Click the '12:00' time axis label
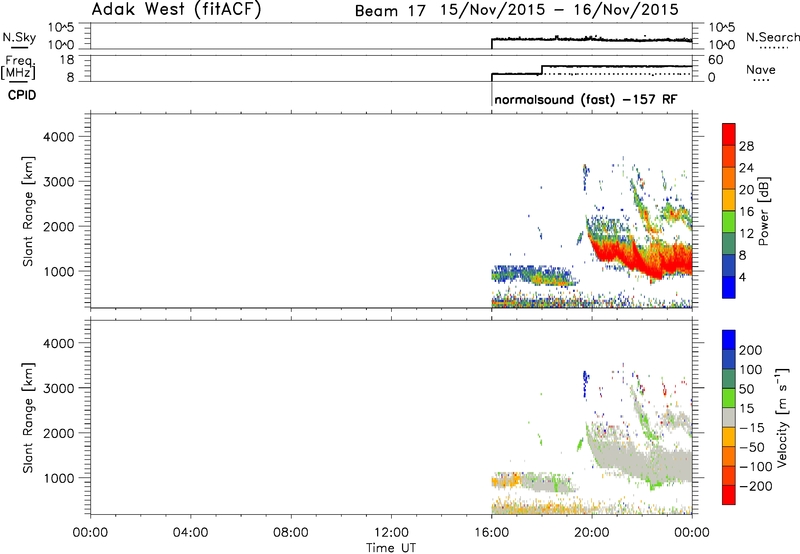 (x=391, y=533)
